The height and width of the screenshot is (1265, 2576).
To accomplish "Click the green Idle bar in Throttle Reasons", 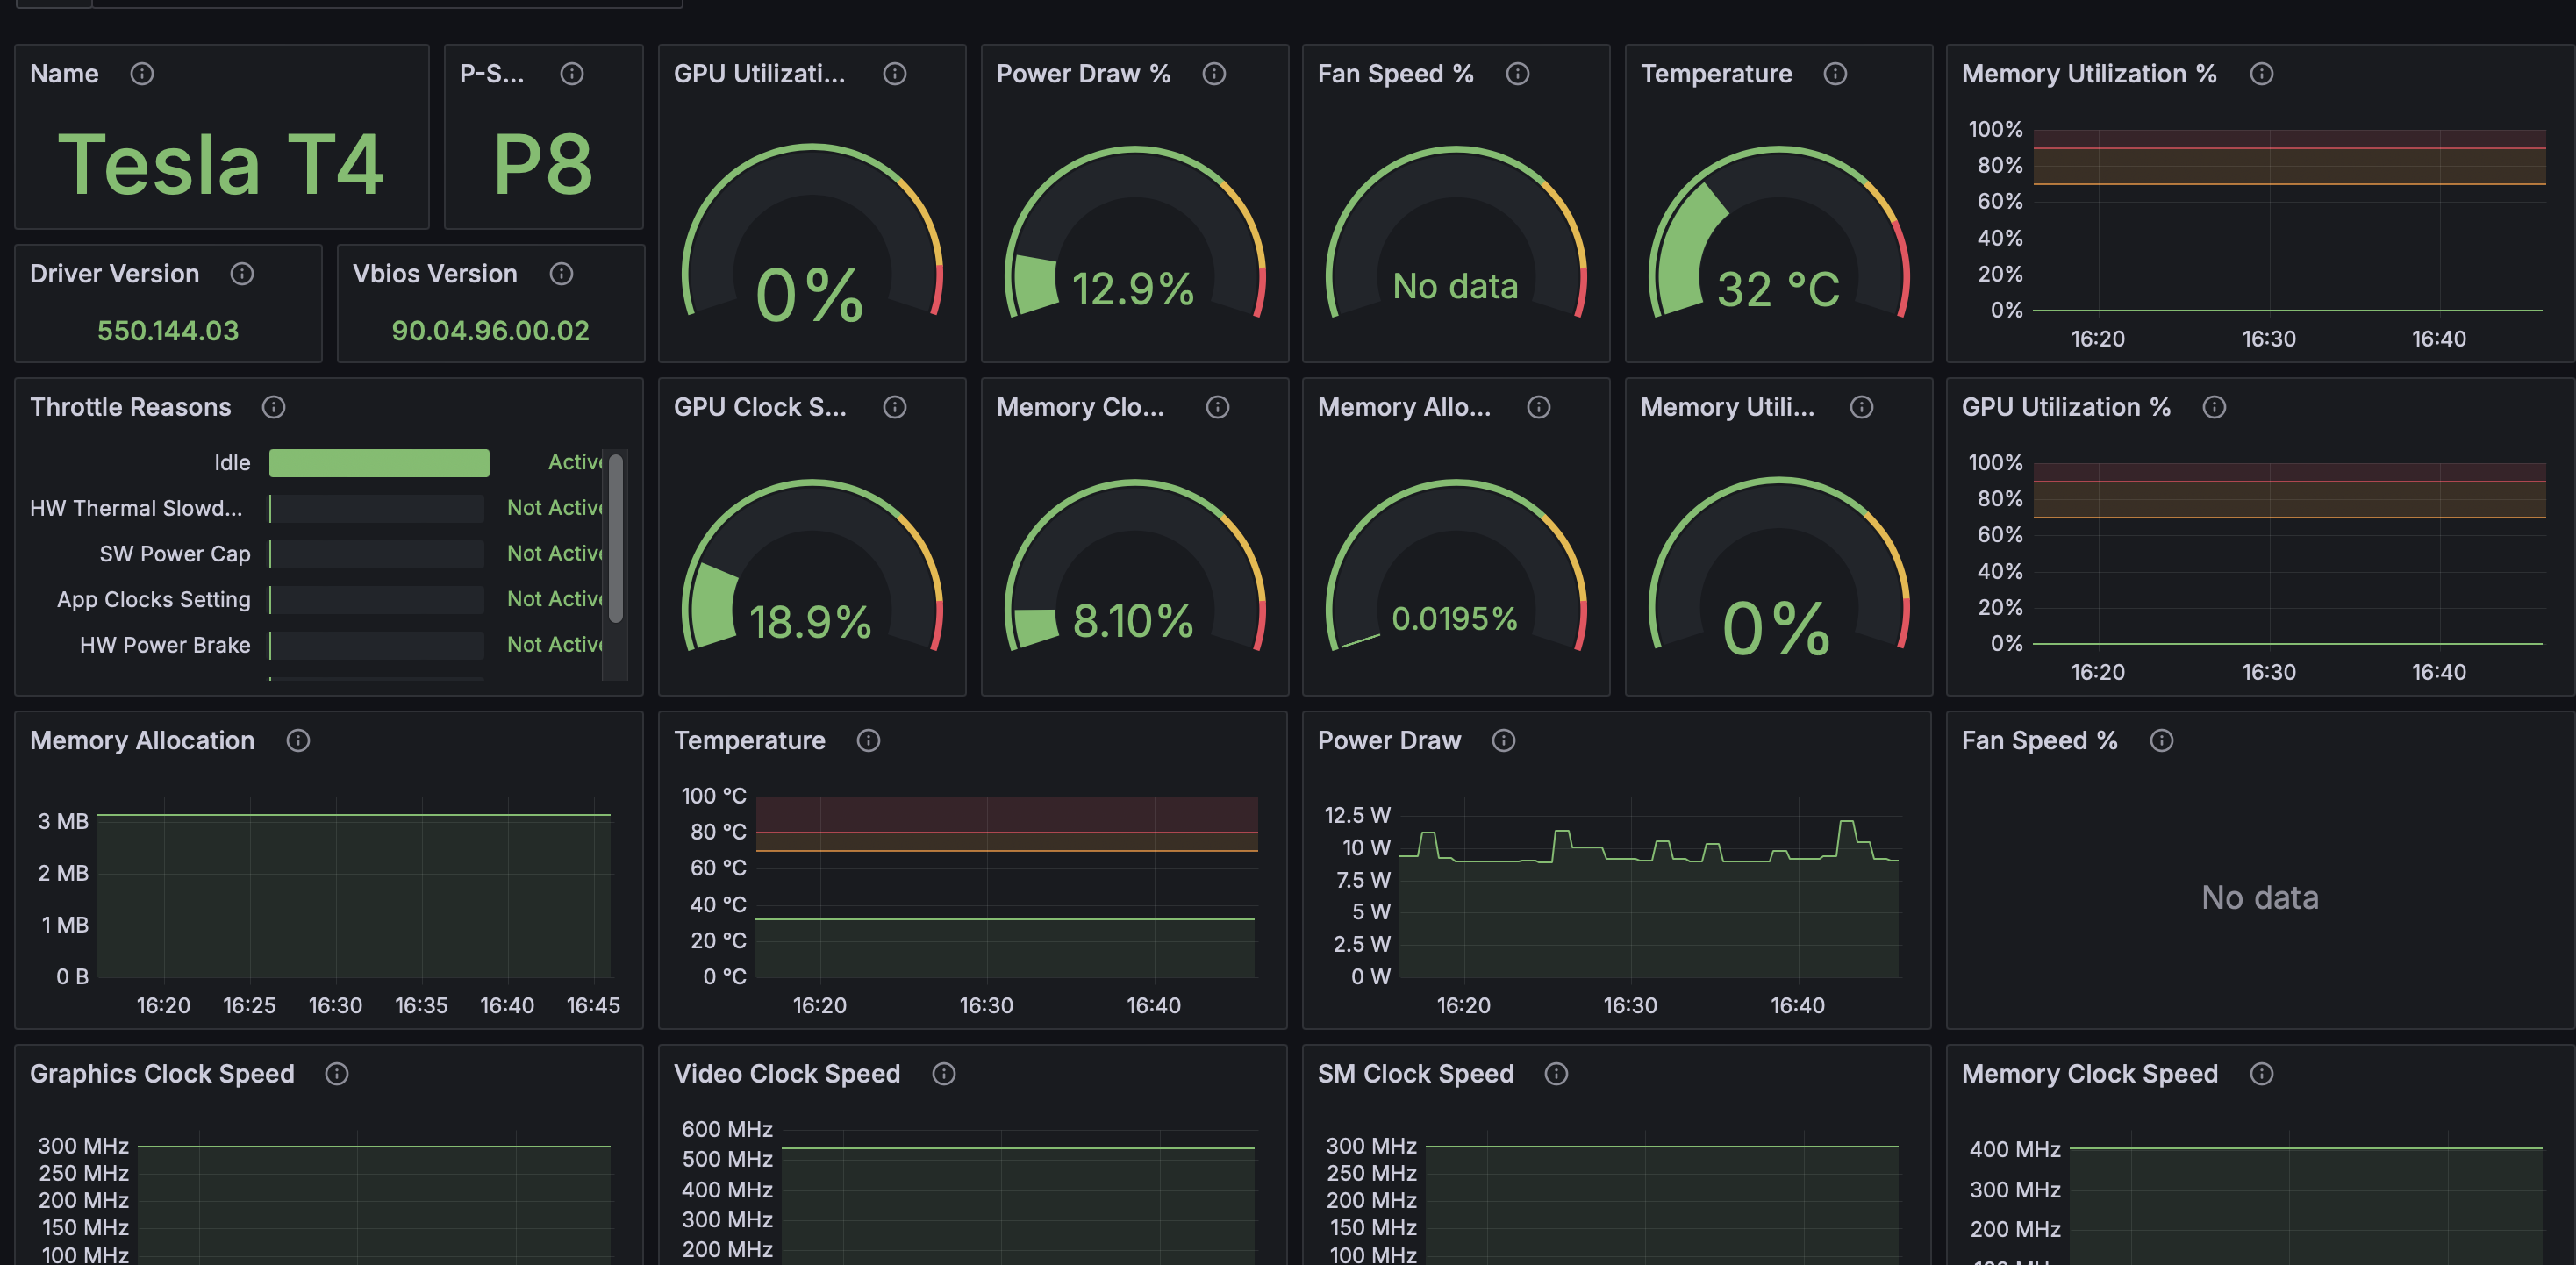I will pos(379,463).
